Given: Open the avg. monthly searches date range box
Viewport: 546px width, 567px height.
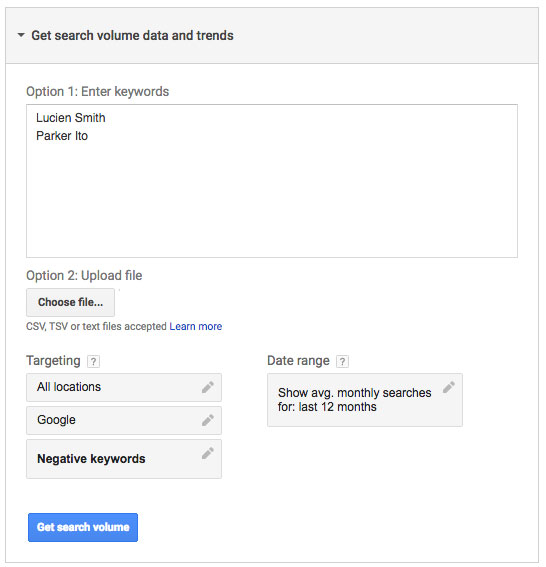Looking at the screenshot, I should point(365,400).
